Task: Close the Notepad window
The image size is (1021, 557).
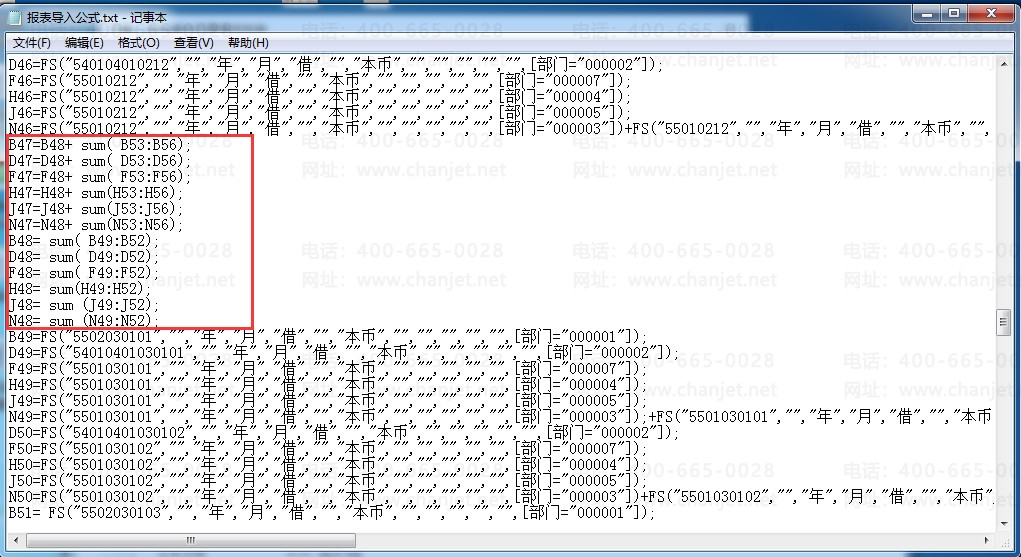Action: 991,13
